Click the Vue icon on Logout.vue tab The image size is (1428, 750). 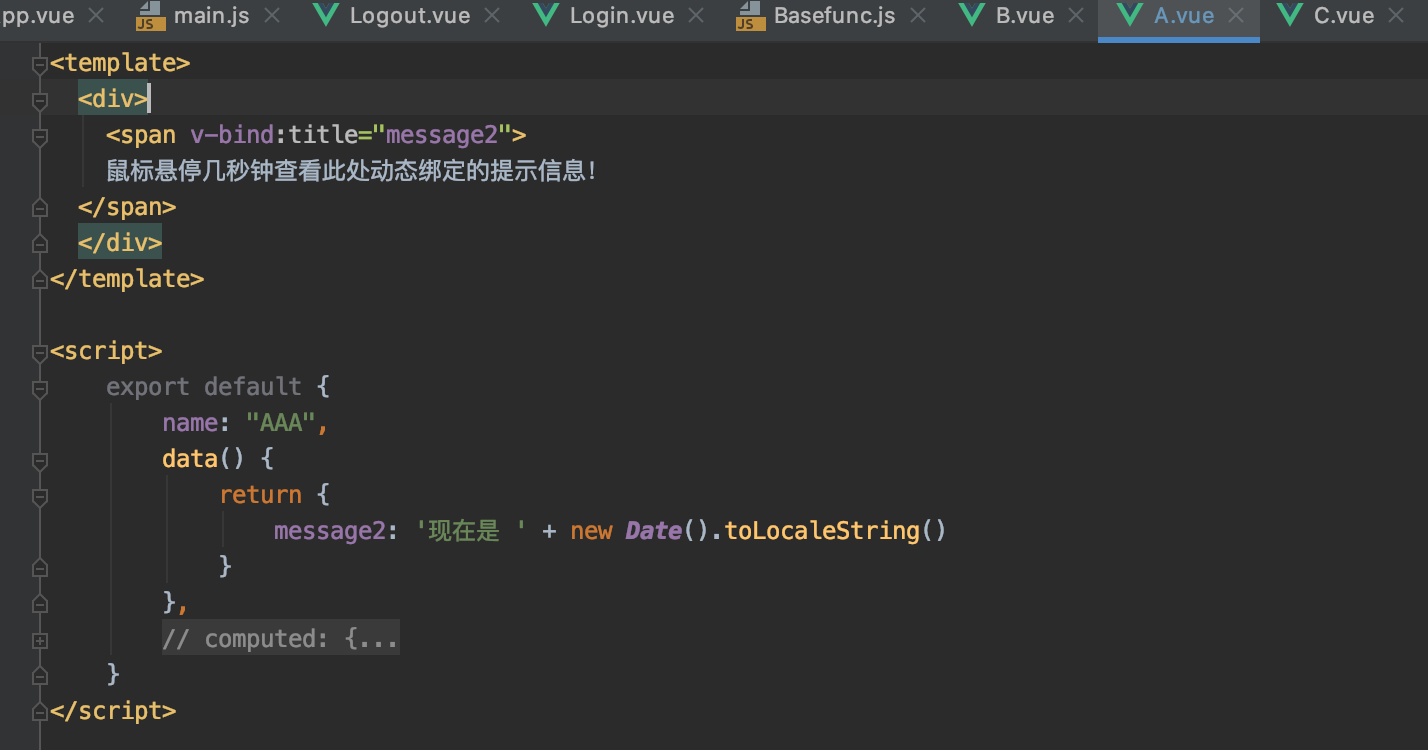click(325, 16)
